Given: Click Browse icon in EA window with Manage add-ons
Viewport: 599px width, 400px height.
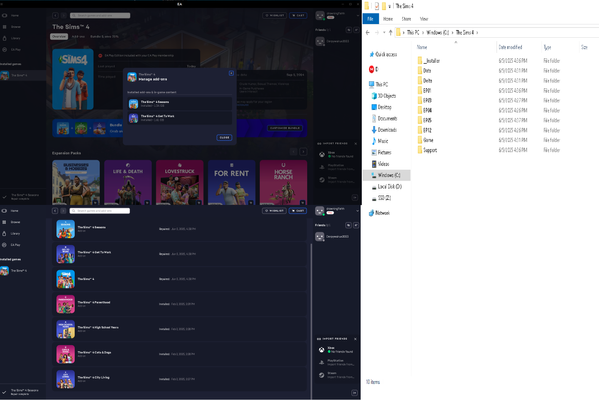Looking at the screenshot, I should 5,27.
